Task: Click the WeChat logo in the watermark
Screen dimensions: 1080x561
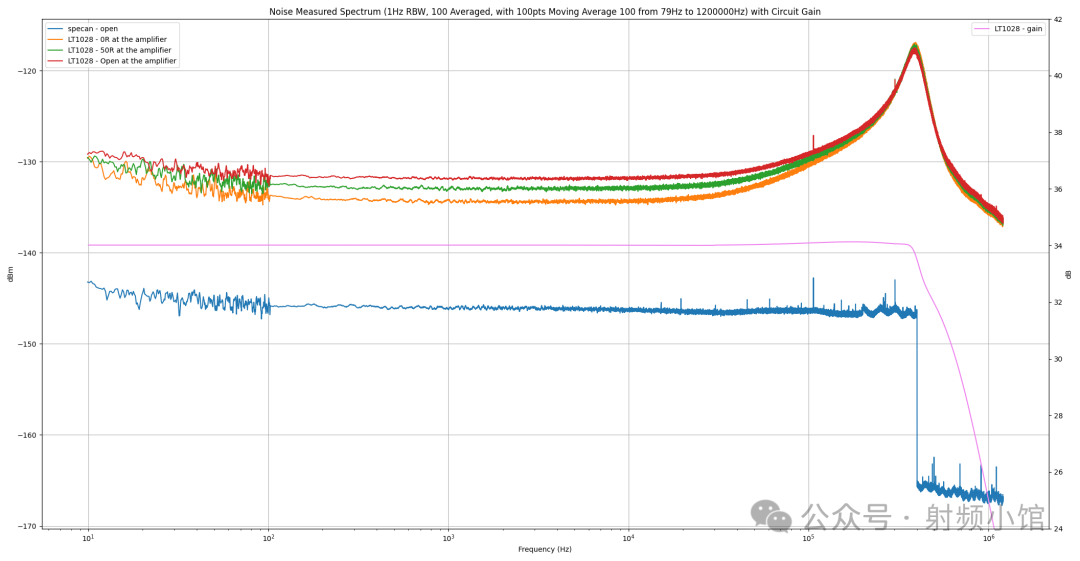Action: point(771,516)
